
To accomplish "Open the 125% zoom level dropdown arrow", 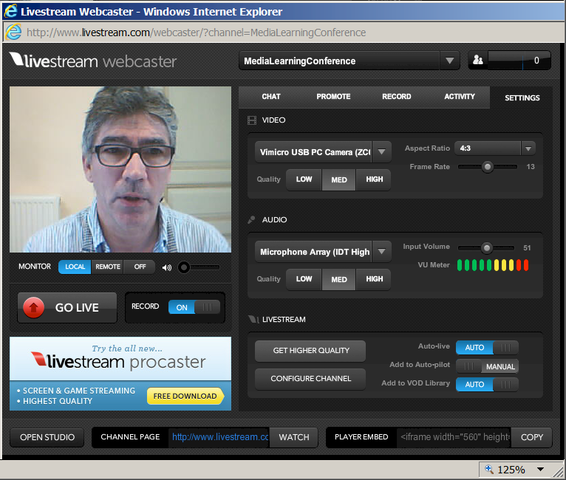I will coord(540,469).
